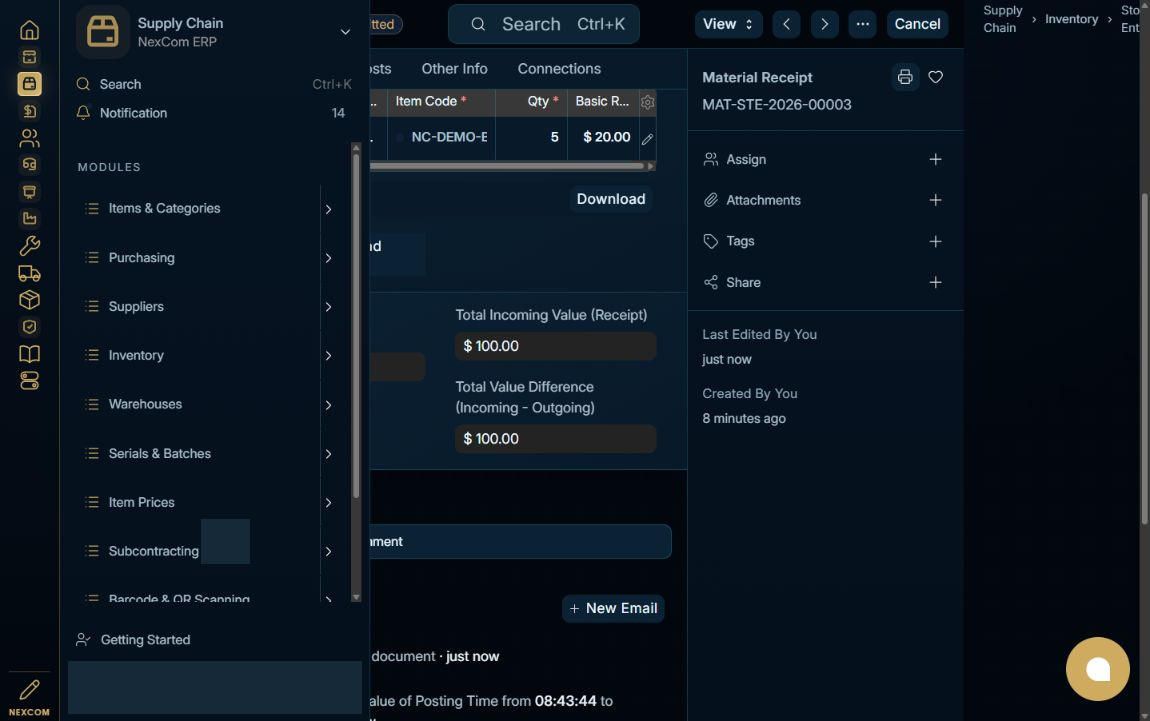
Task: Open the View dropdown
Action: point(728,24)
